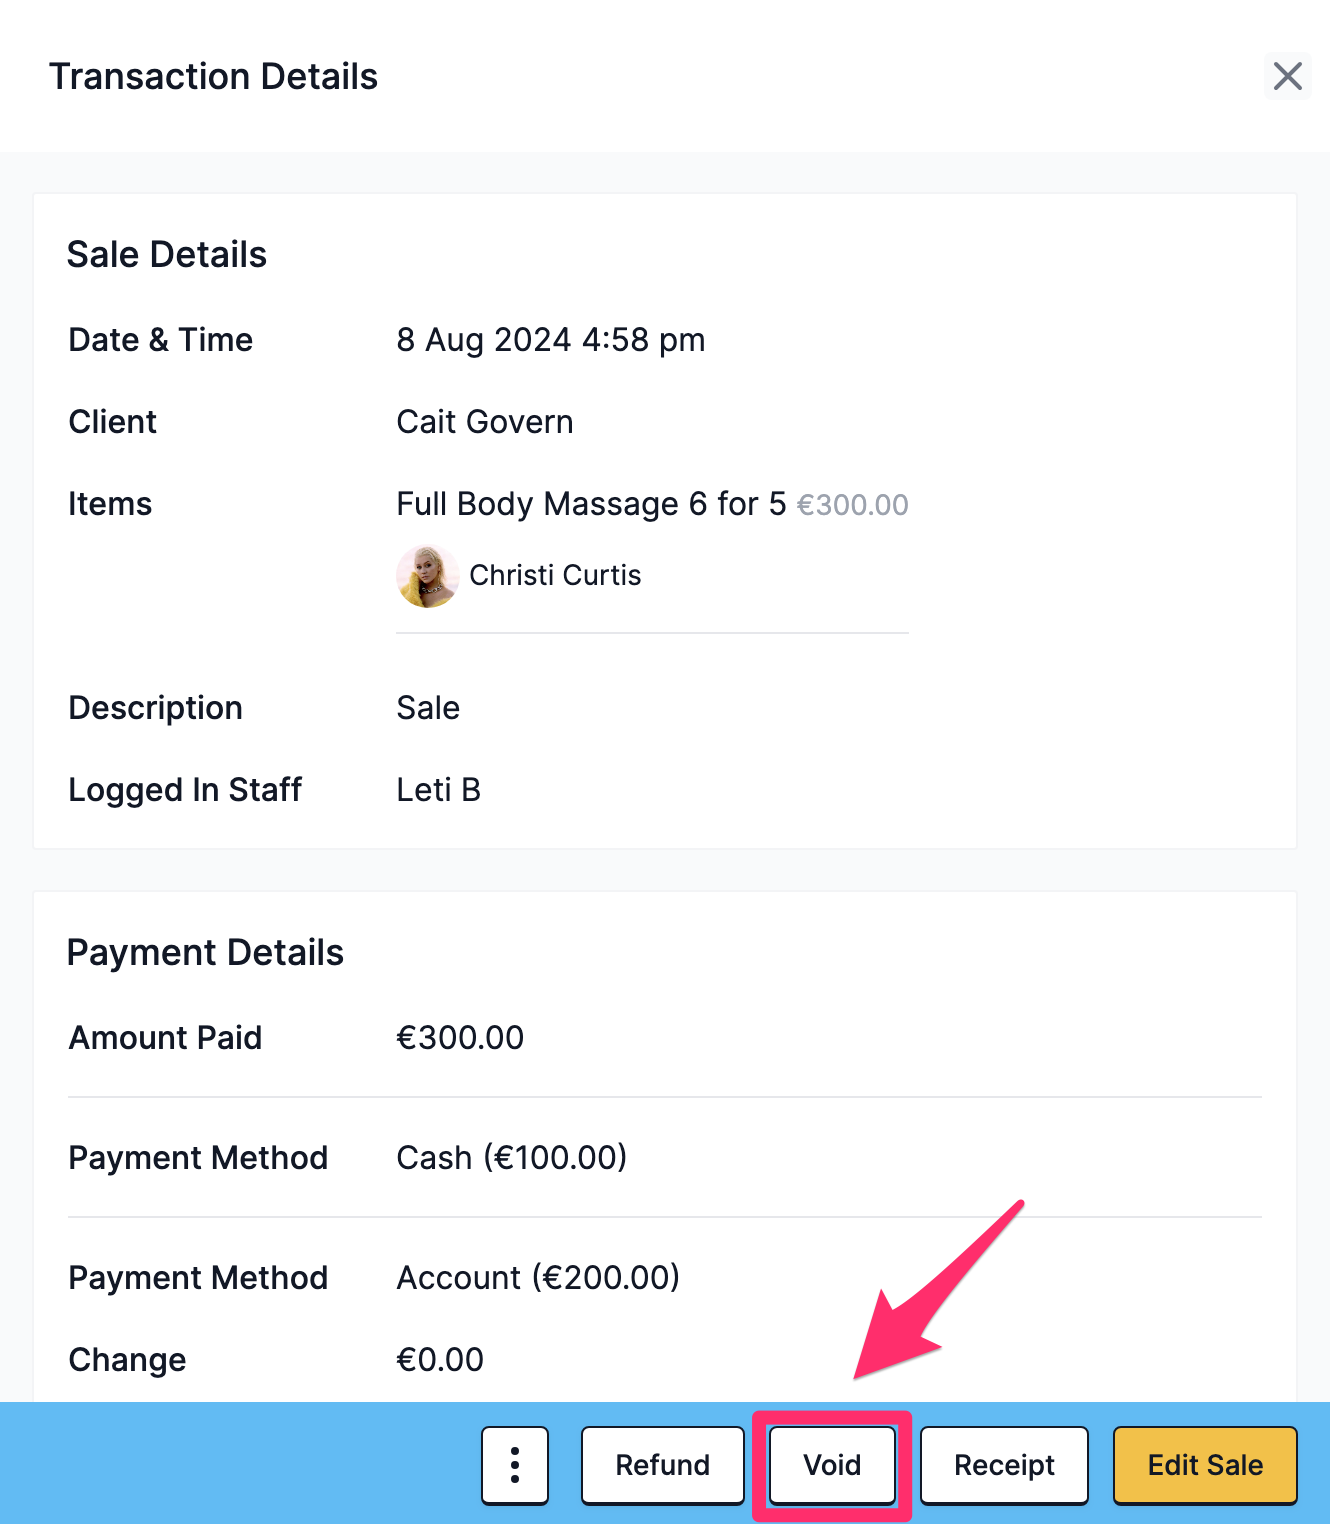Viewport: 1330px width, 1524px height.
Task: Click the Refund button
Action: click(663, 1465)
